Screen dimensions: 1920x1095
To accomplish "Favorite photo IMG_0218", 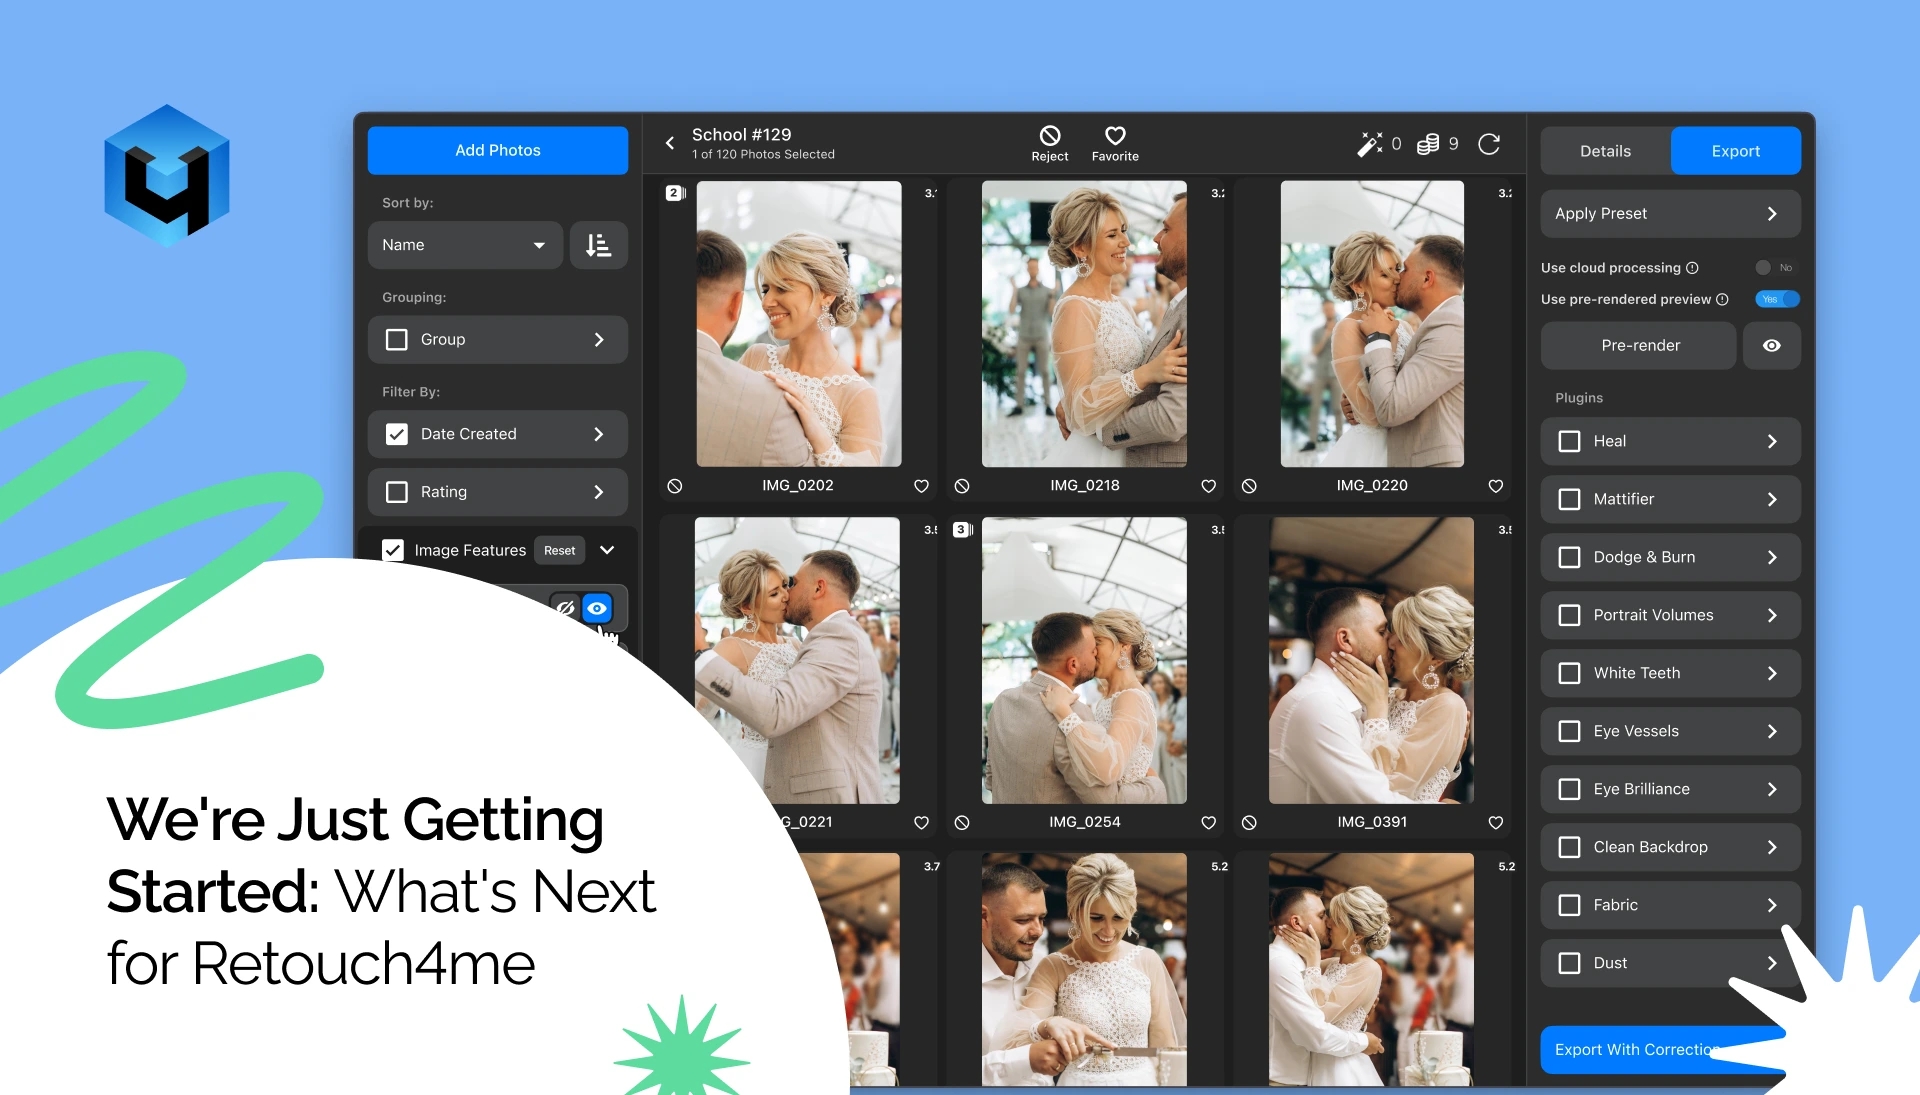I will (x=1208, y=486).
